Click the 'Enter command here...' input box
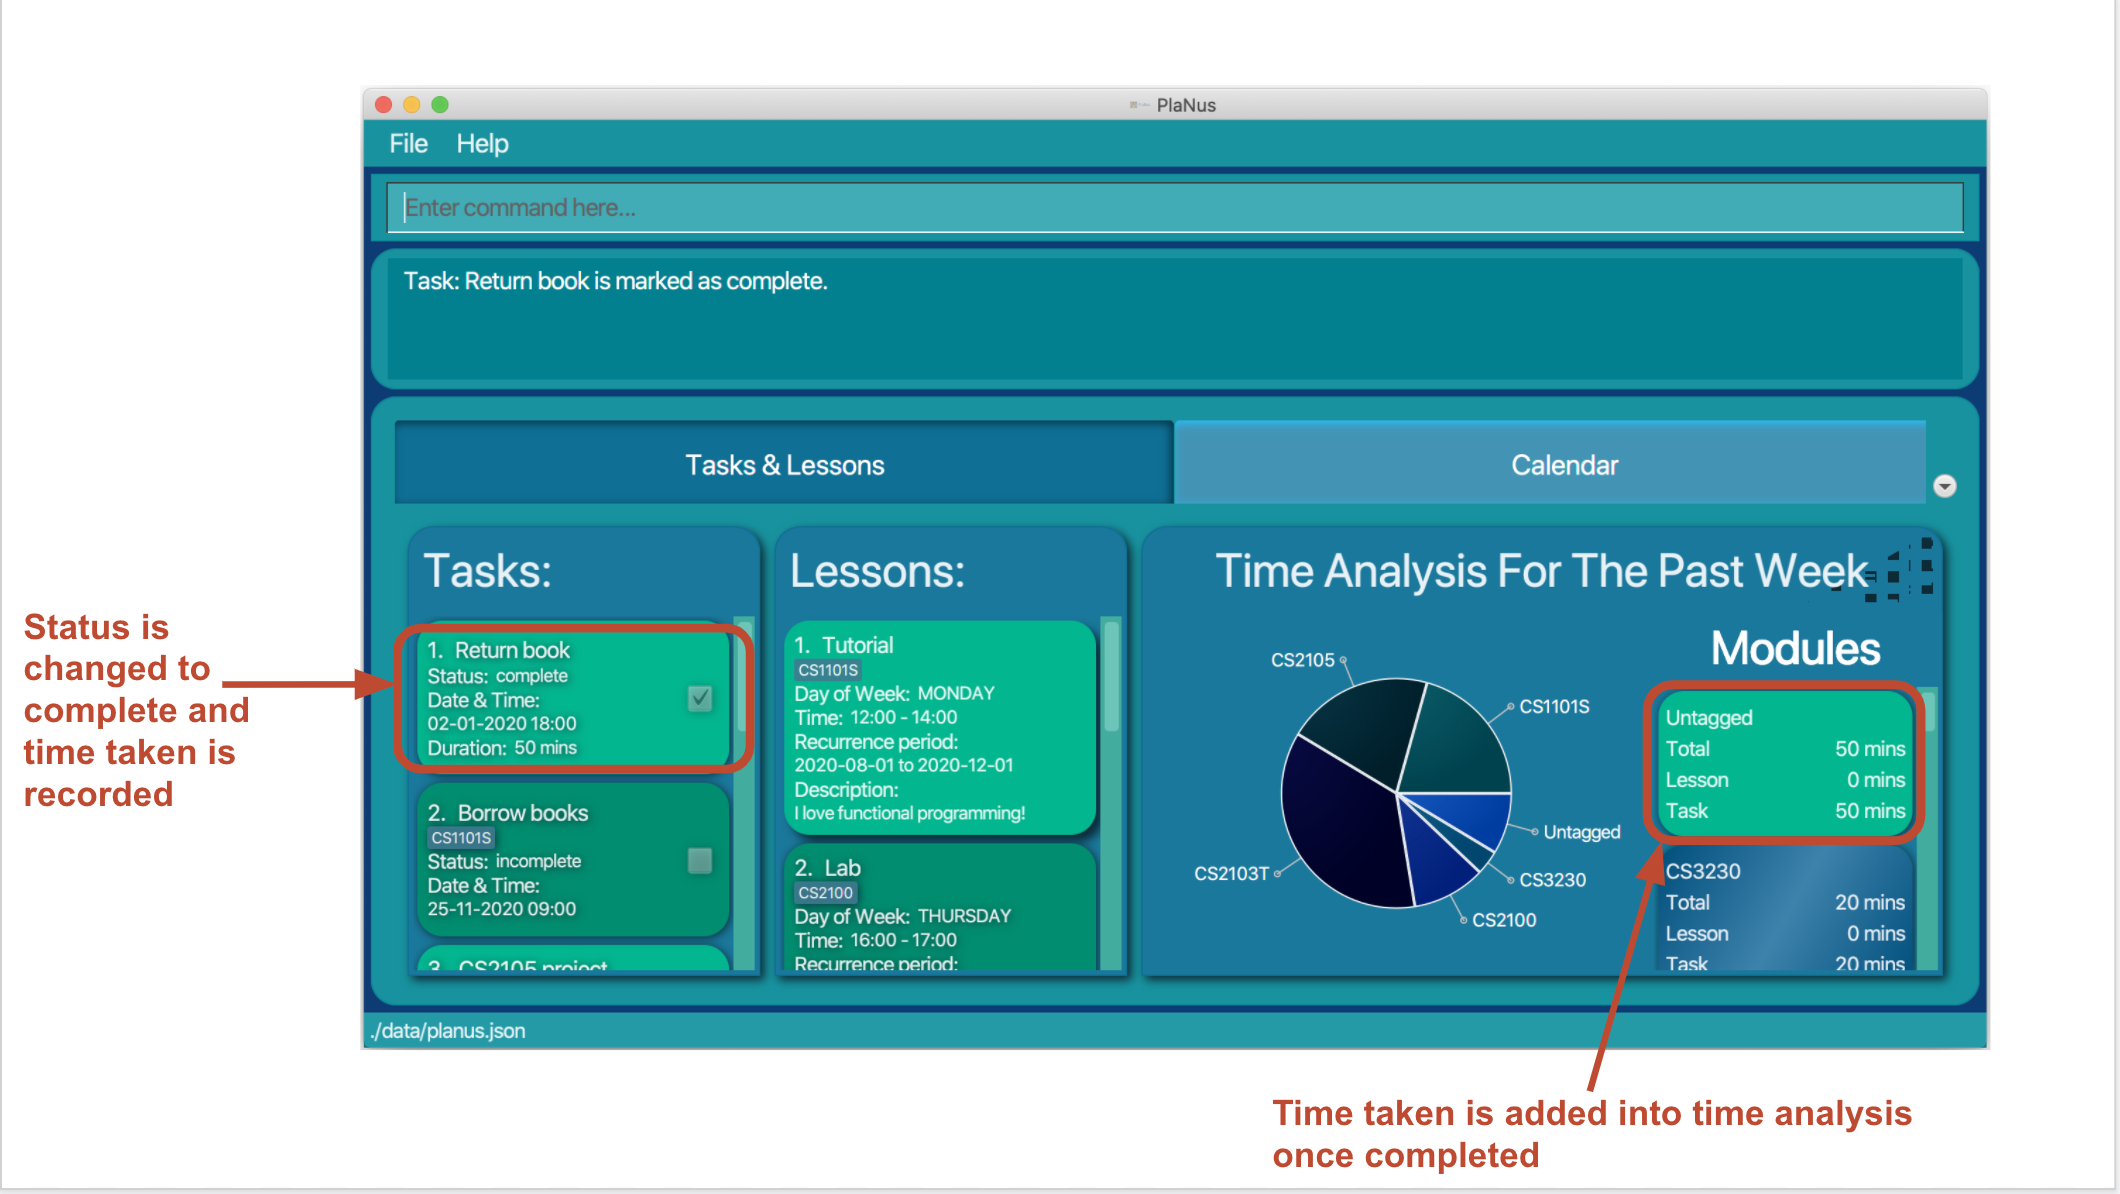 click(x=1175, y=208)
